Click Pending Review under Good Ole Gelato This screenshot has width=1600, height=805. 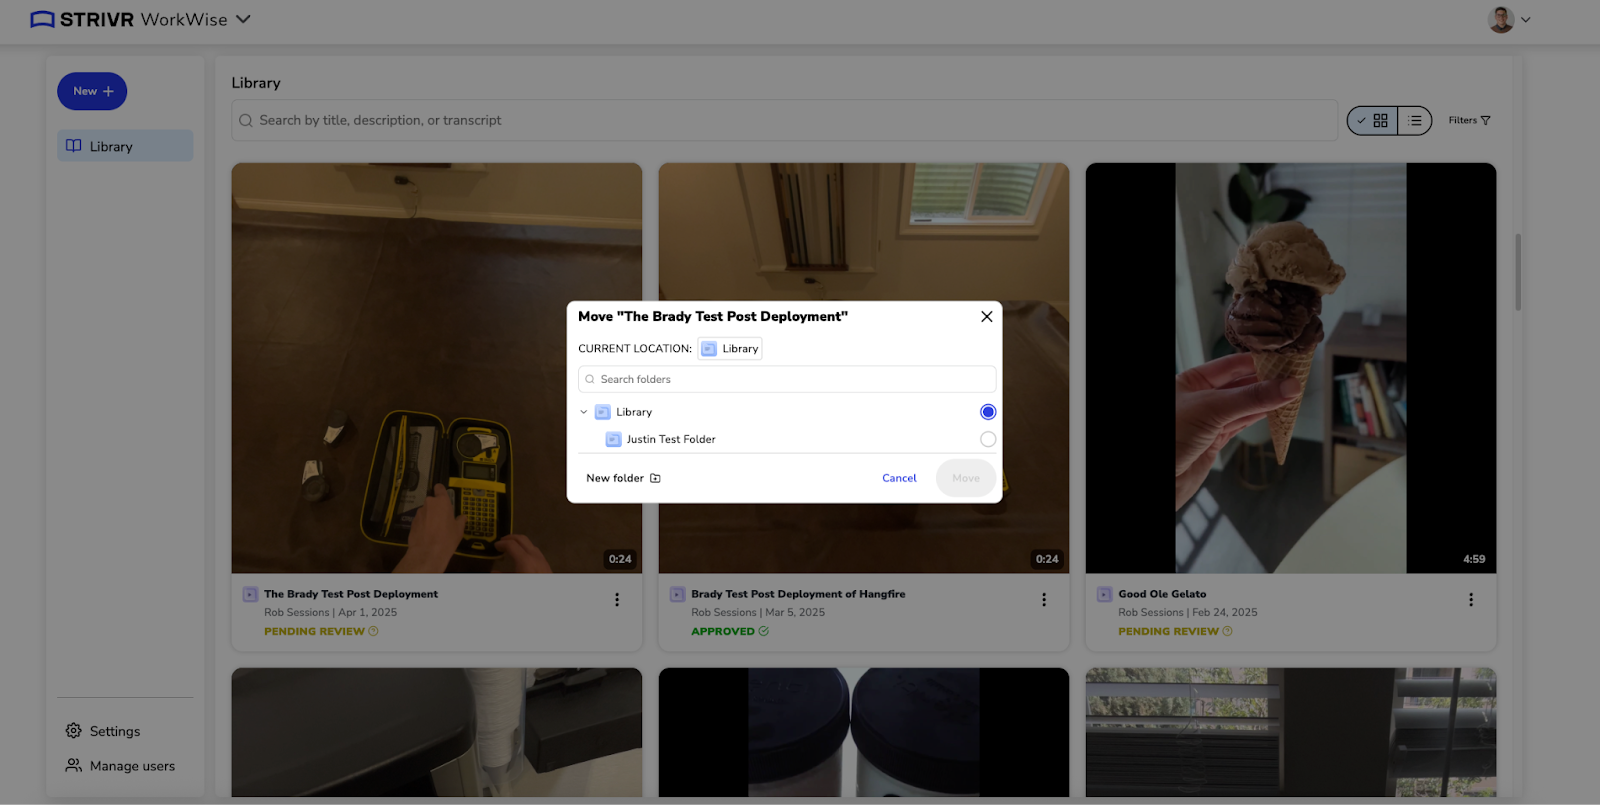(1175, 631)
